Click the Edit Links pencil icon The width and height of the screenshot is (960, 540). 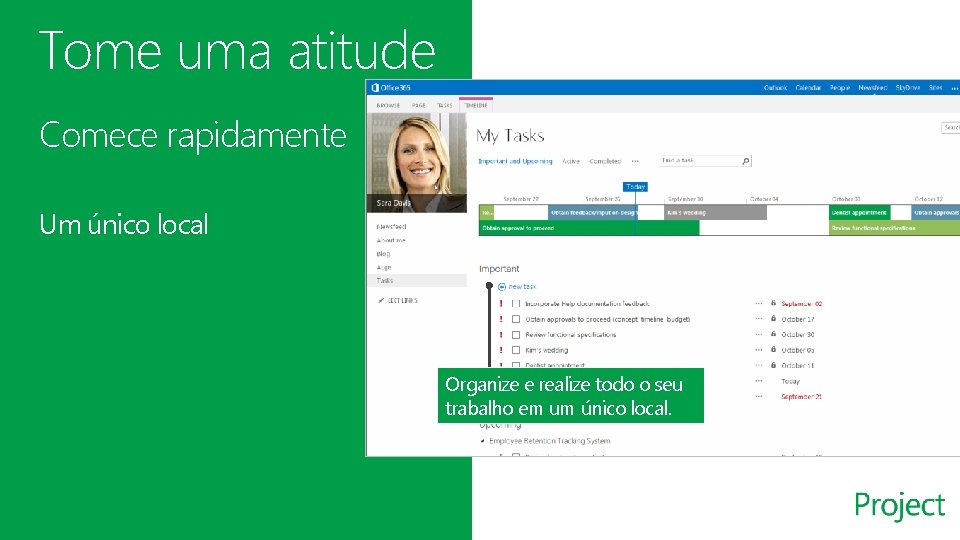[x=381, y=301]
